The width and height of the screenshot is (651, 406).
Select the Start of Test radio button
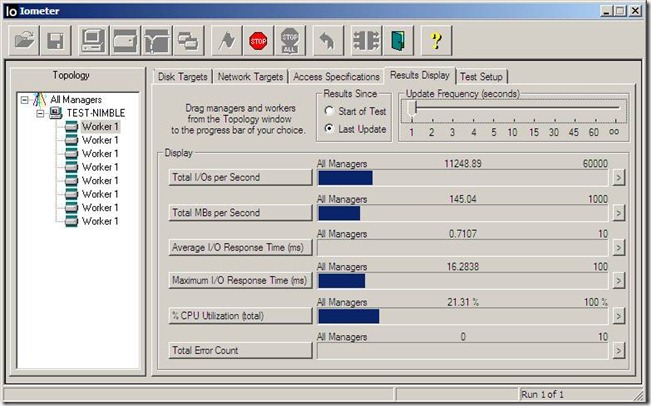[329, 110]
